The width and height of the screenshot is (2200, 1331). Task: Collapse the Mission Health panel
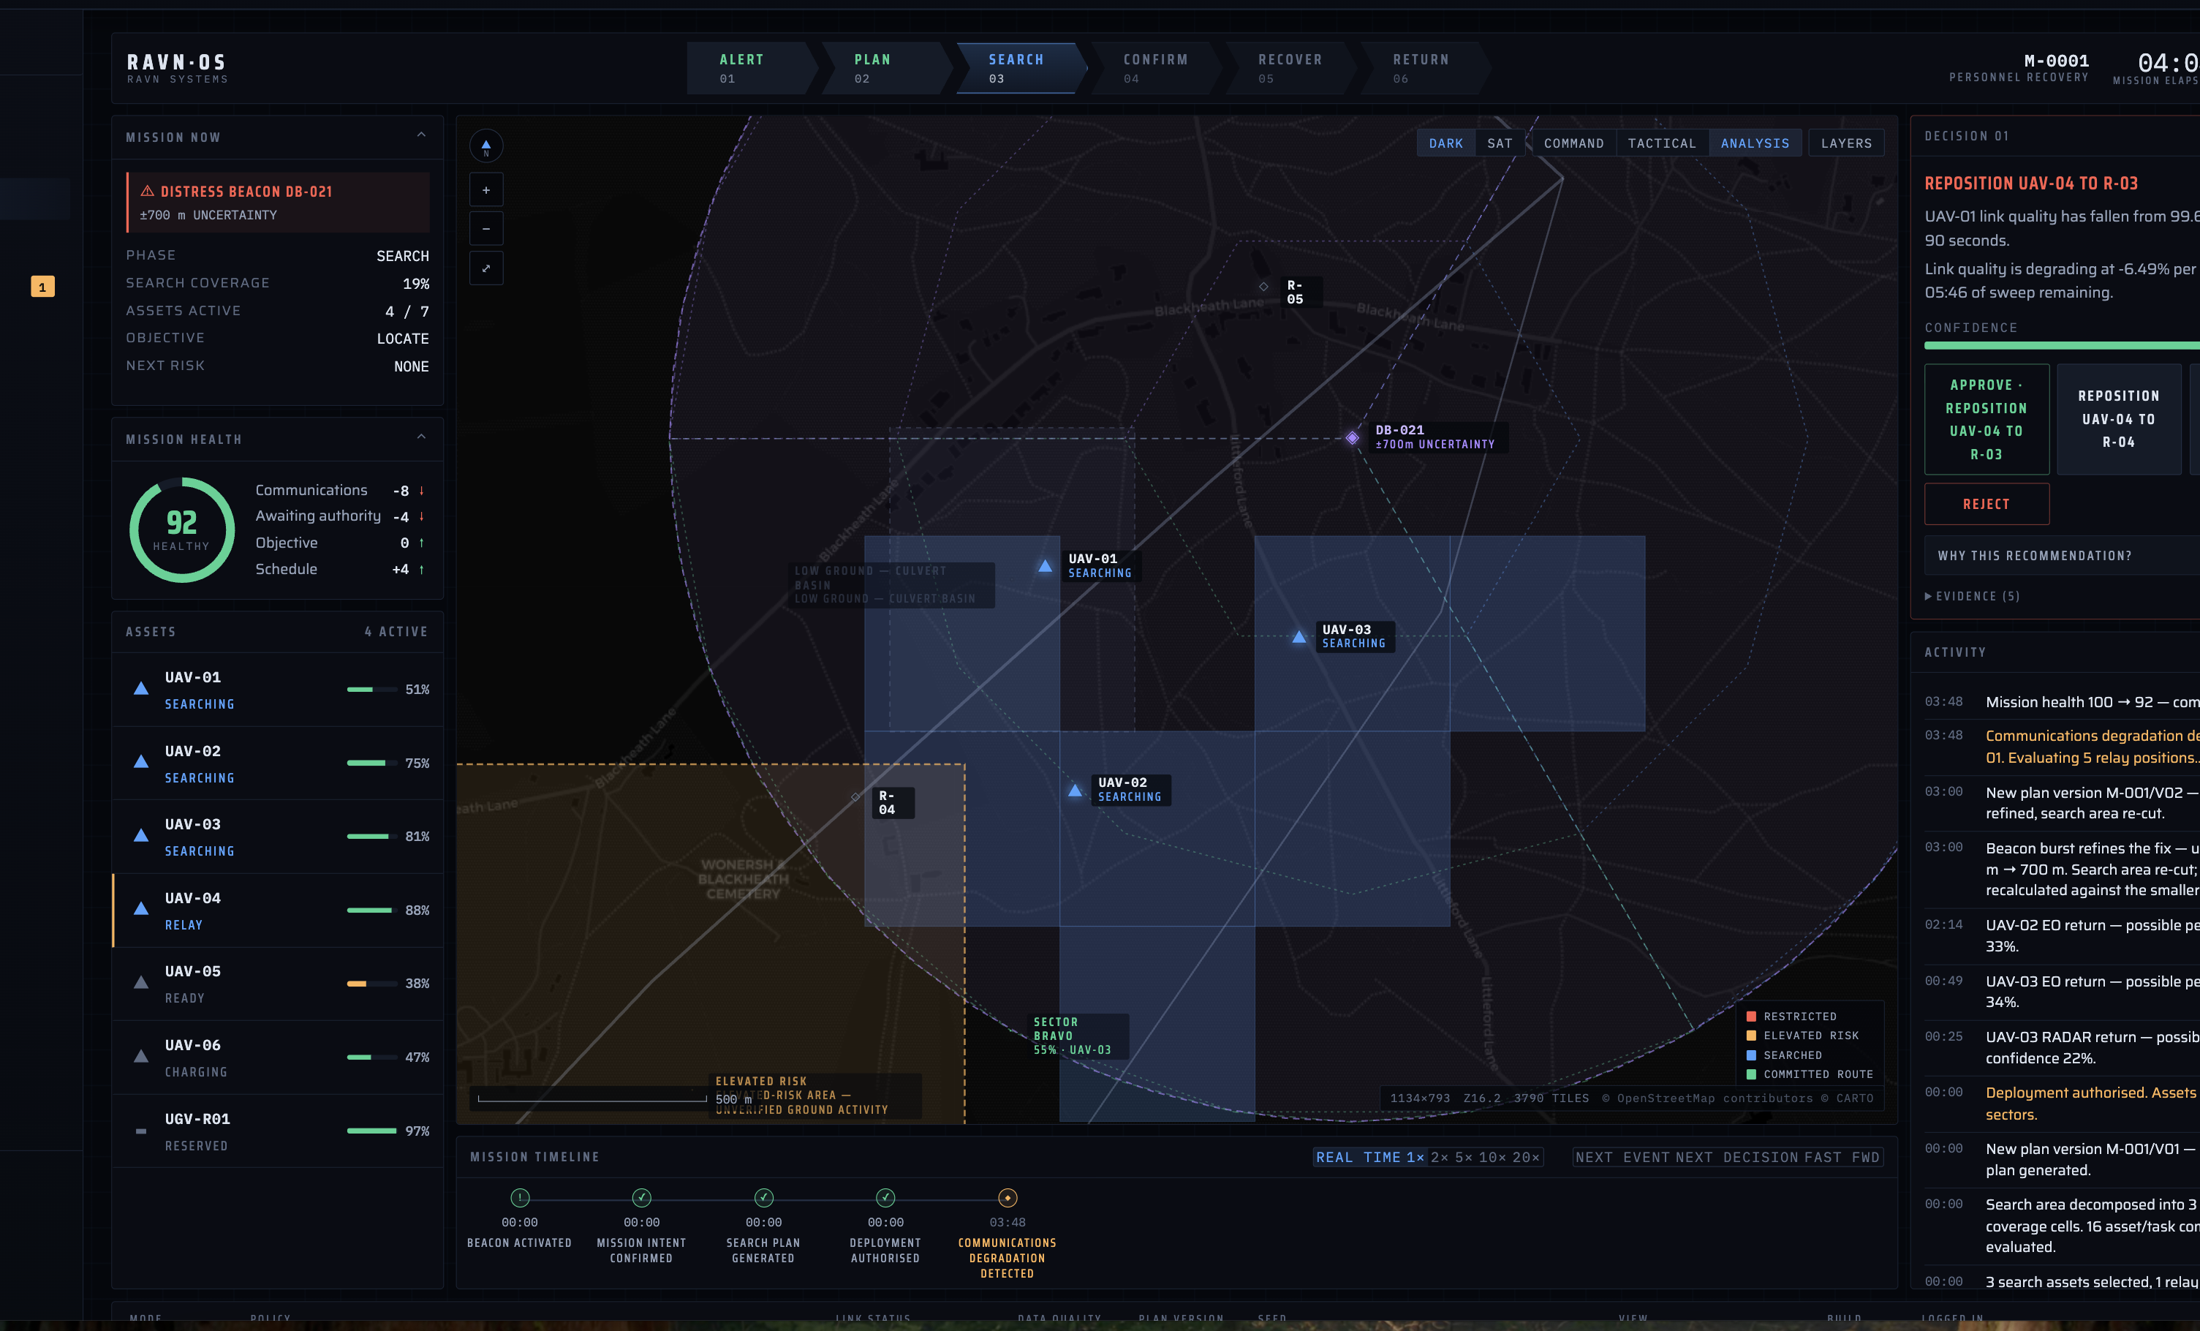click(421, 437)
